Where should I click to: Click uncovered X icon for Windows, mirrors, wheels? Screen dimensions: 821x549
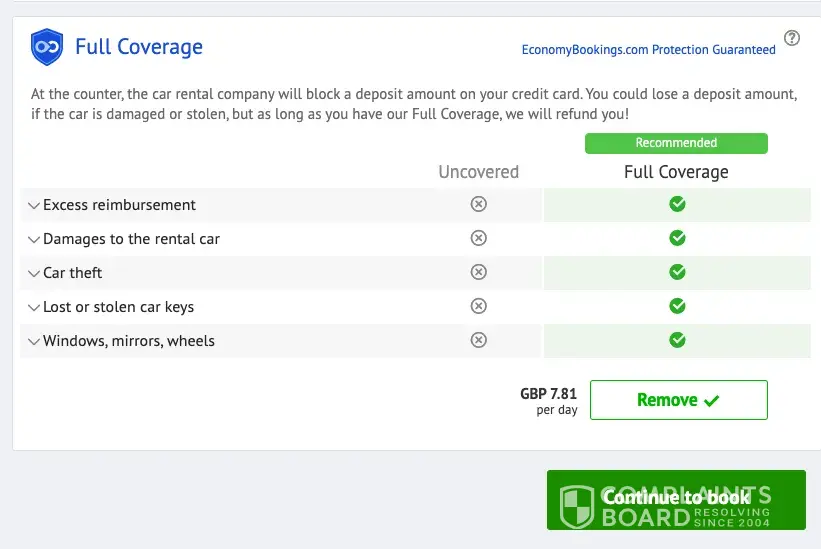click(479, 340)
